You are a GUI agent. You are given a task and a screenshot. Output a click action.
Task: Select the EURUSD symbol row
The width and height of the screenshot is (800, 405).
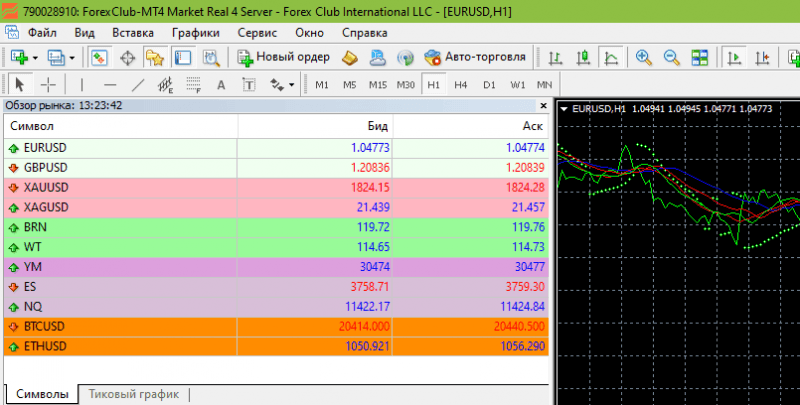point(276,148)
